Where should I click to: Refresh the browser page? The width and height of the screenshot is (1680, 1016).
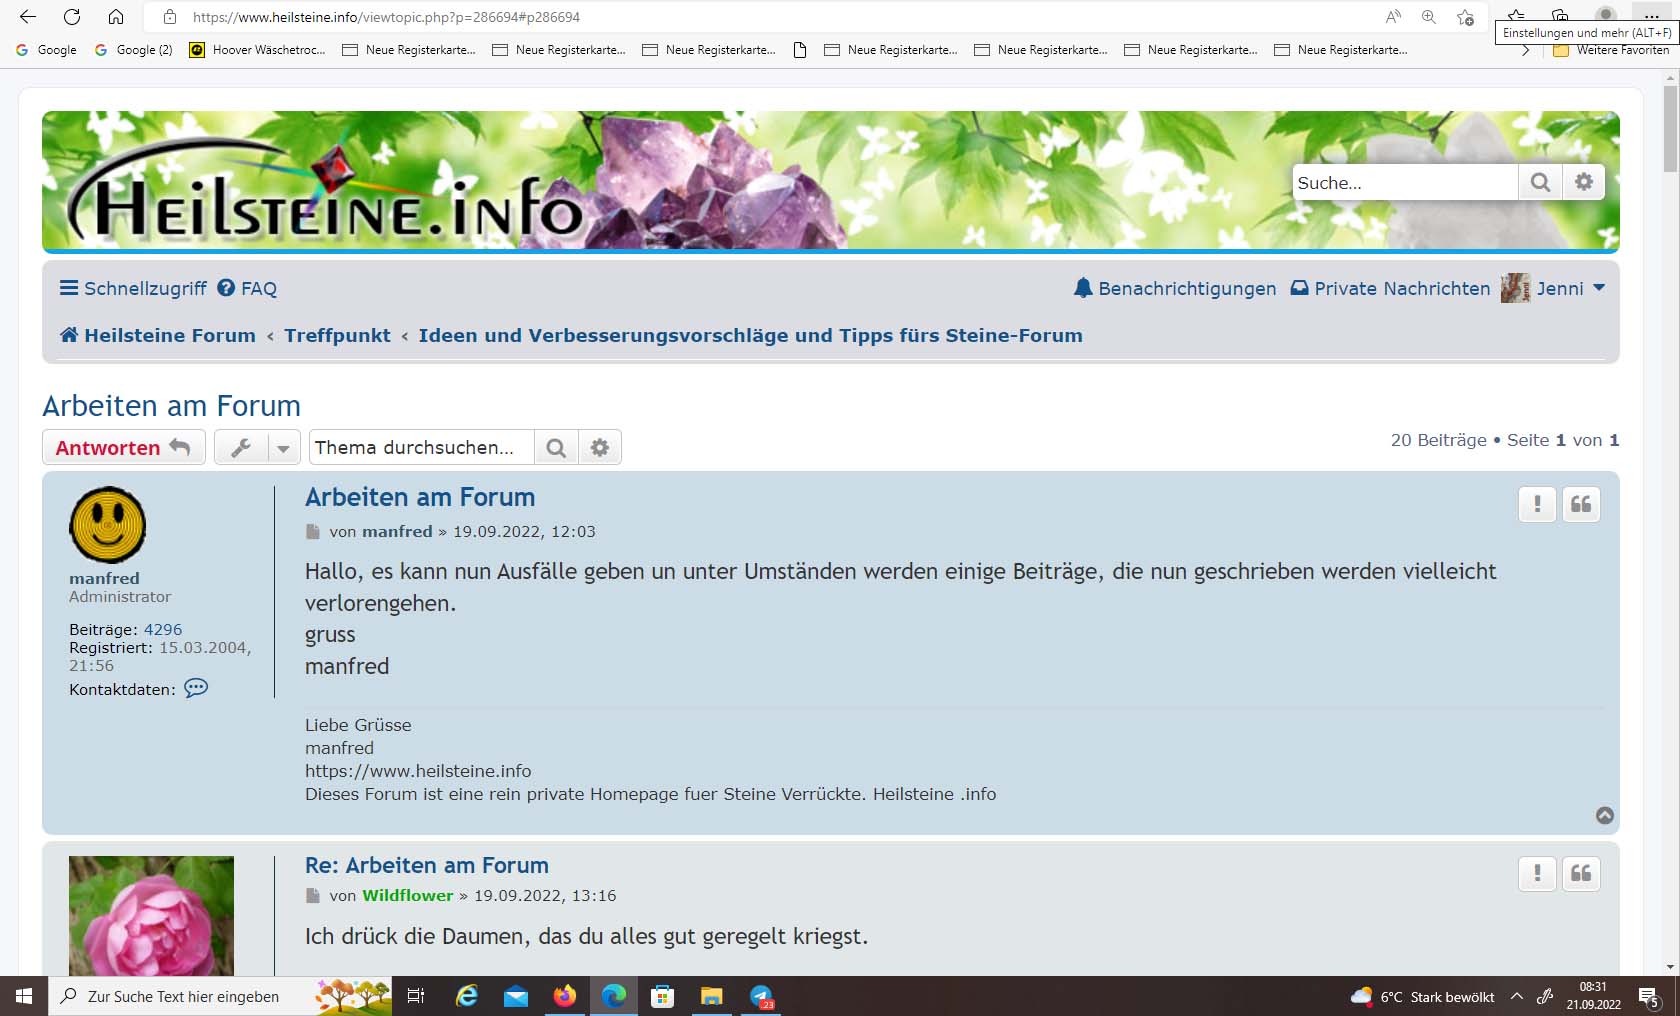72,17
